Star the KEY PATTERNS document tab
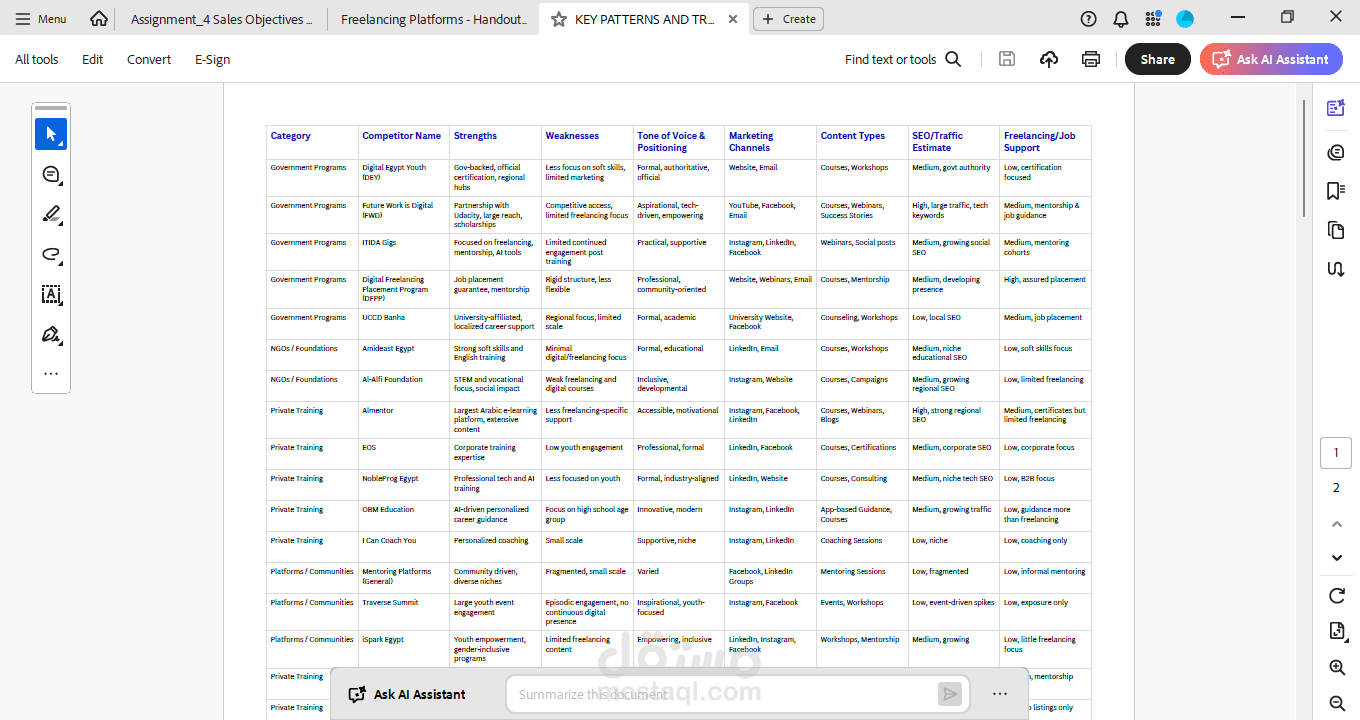This screenshot has width=1360, height=720. click(559, 19)
